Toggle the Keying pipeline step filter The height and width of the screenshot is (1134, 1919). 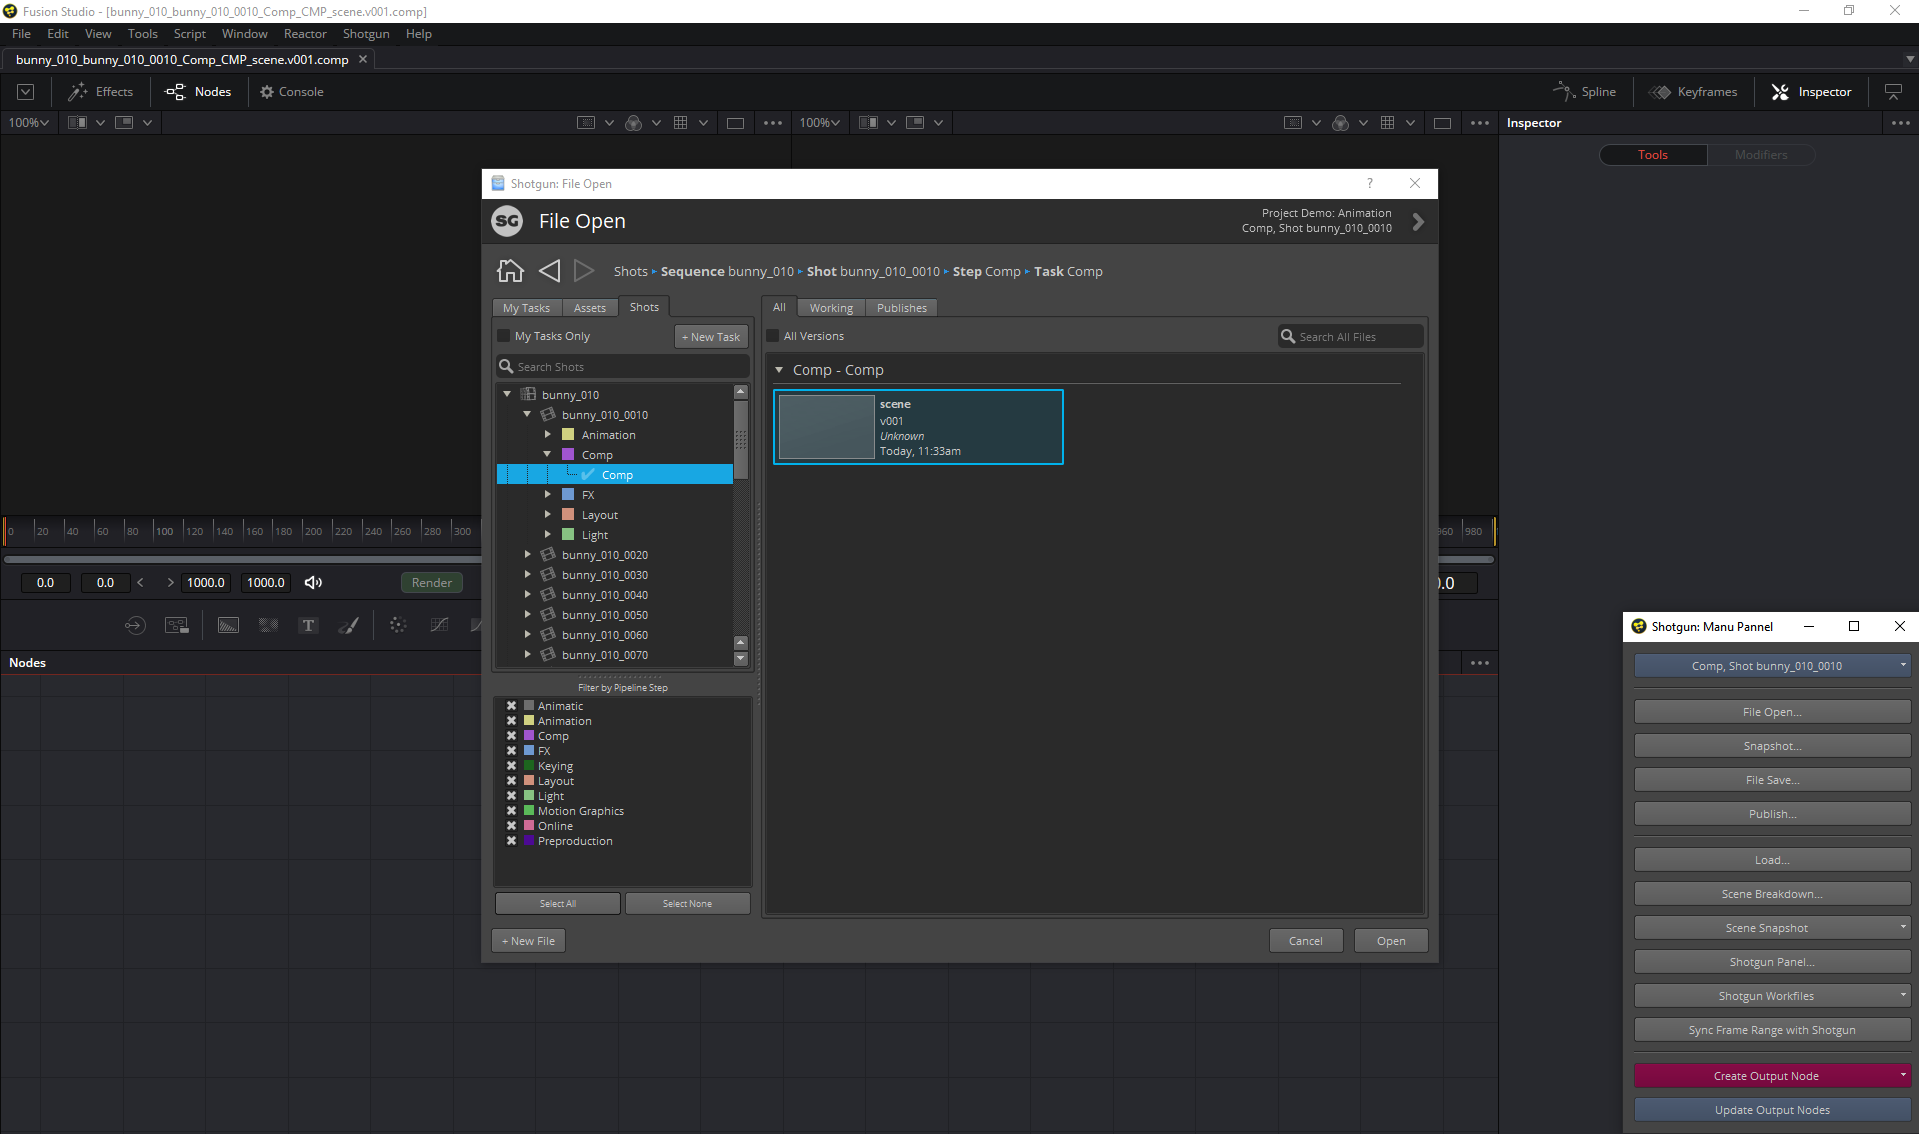click(x=511, y=766)
